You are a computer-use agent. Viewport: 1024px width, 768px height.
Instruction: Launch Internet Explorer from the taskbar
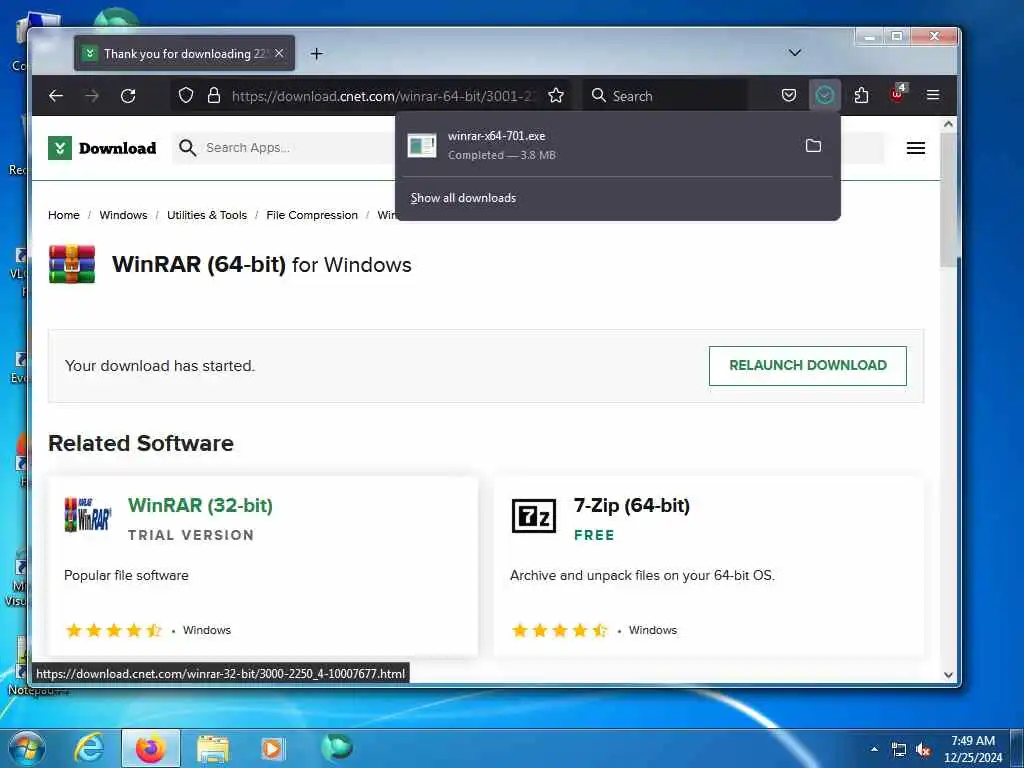[x=89, y=748]
